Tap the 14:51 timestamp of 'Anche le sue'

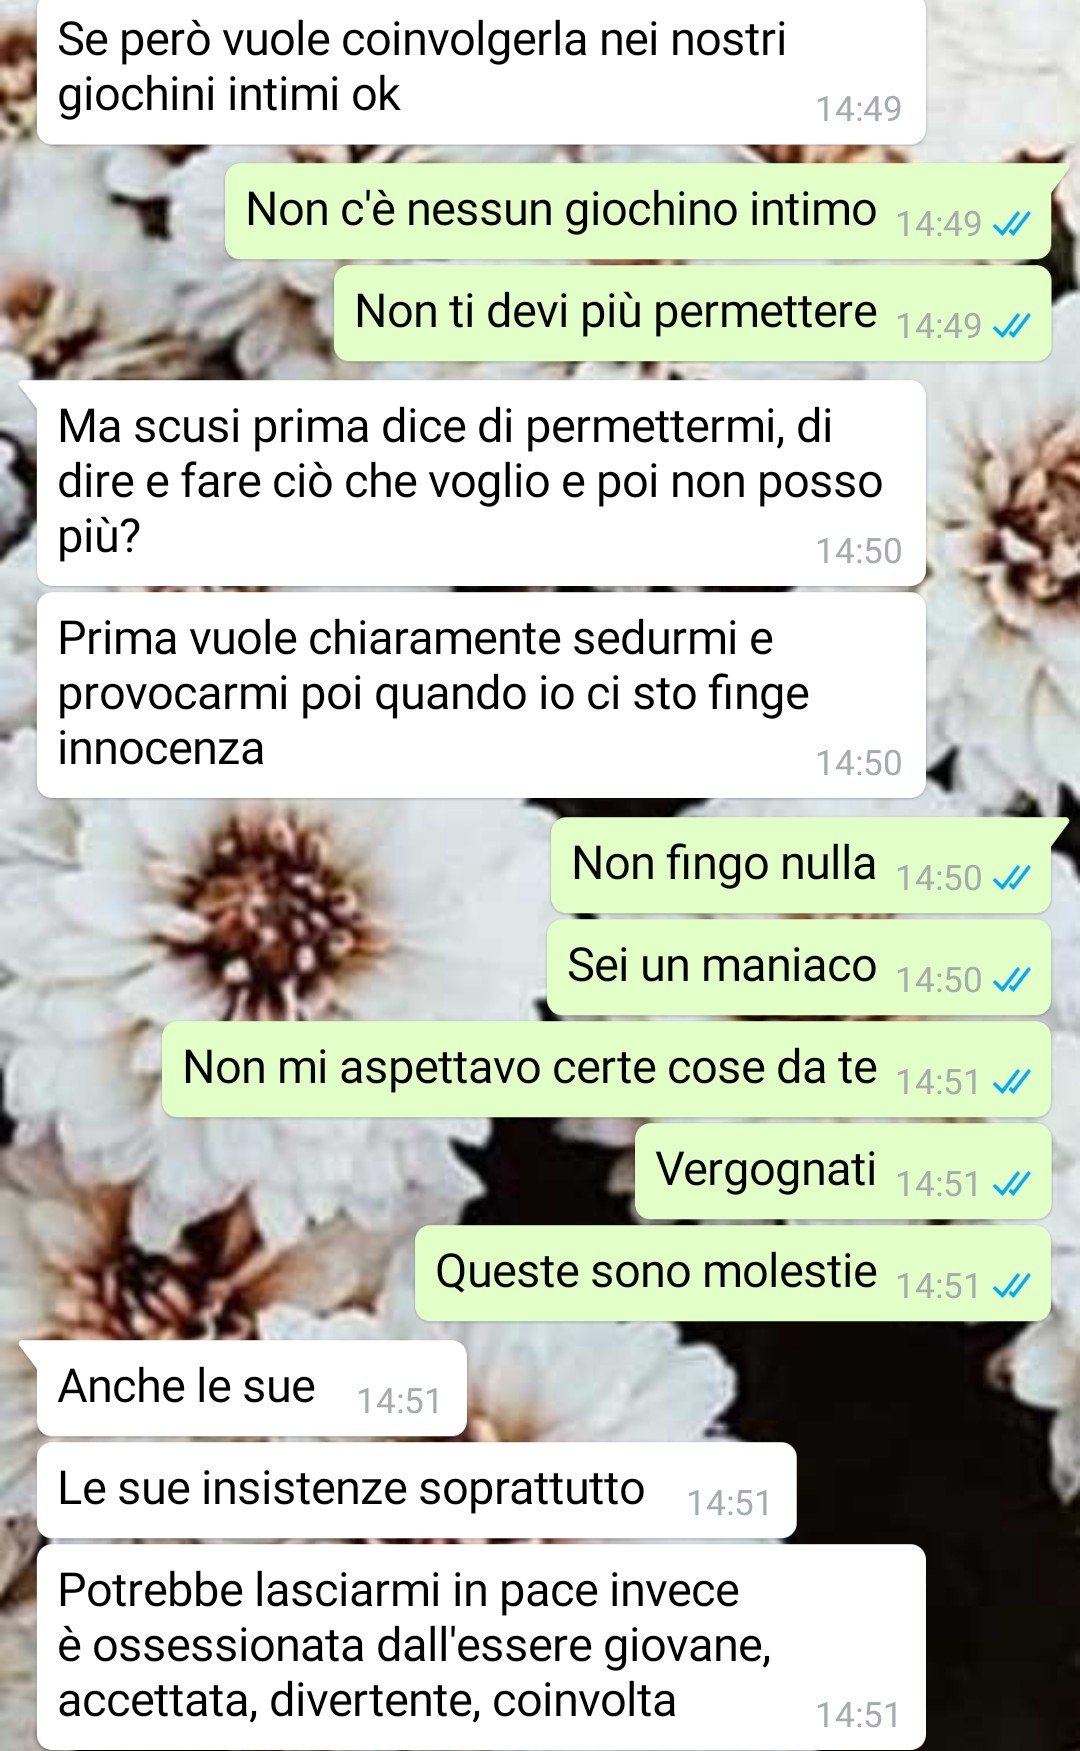(399, 1402)
